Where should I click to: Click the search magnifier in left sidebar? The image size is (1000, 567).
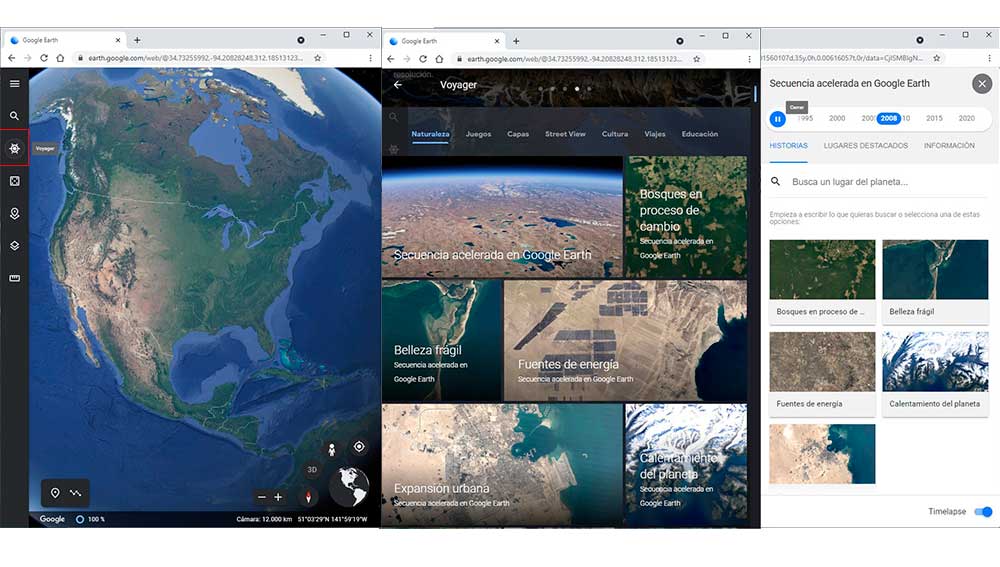pos(14,116)
